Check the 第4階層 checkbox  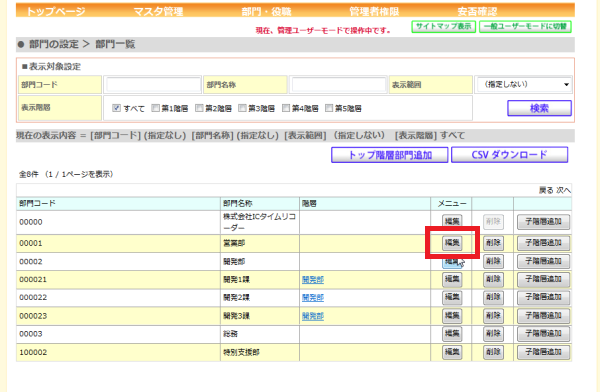[x=286, y=108]
